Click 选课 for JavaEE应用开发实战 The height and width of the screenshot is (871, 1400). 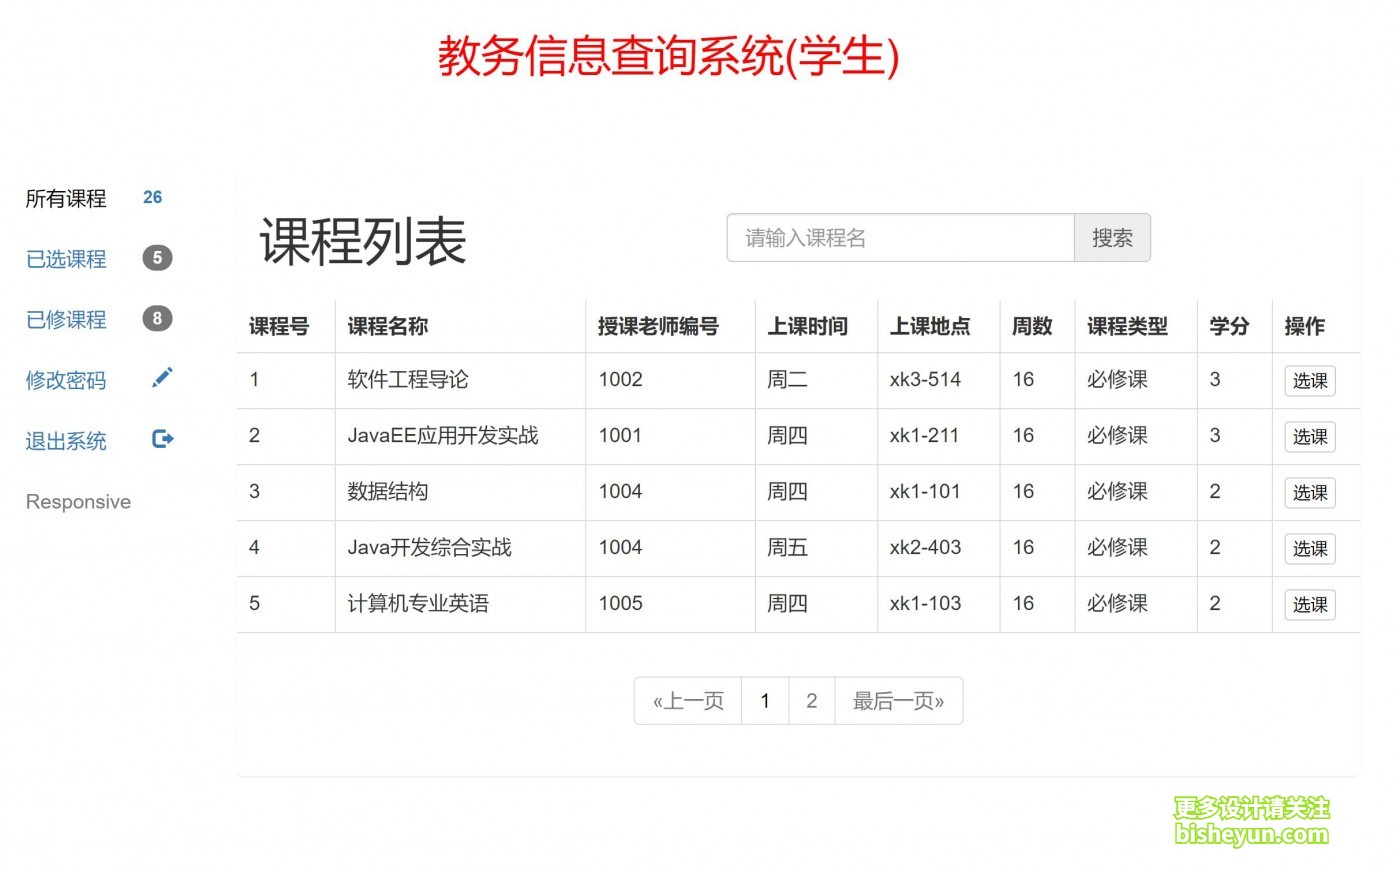point(1309,437)
